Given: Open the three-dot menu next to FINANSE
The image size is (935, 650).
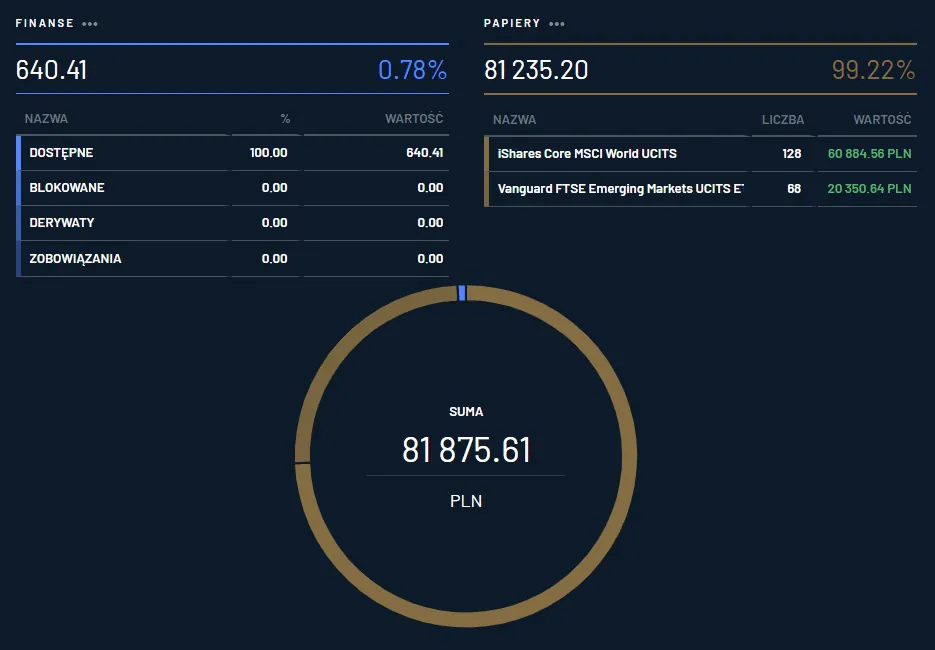Looking at the screenshot, I should click(90, 24).
